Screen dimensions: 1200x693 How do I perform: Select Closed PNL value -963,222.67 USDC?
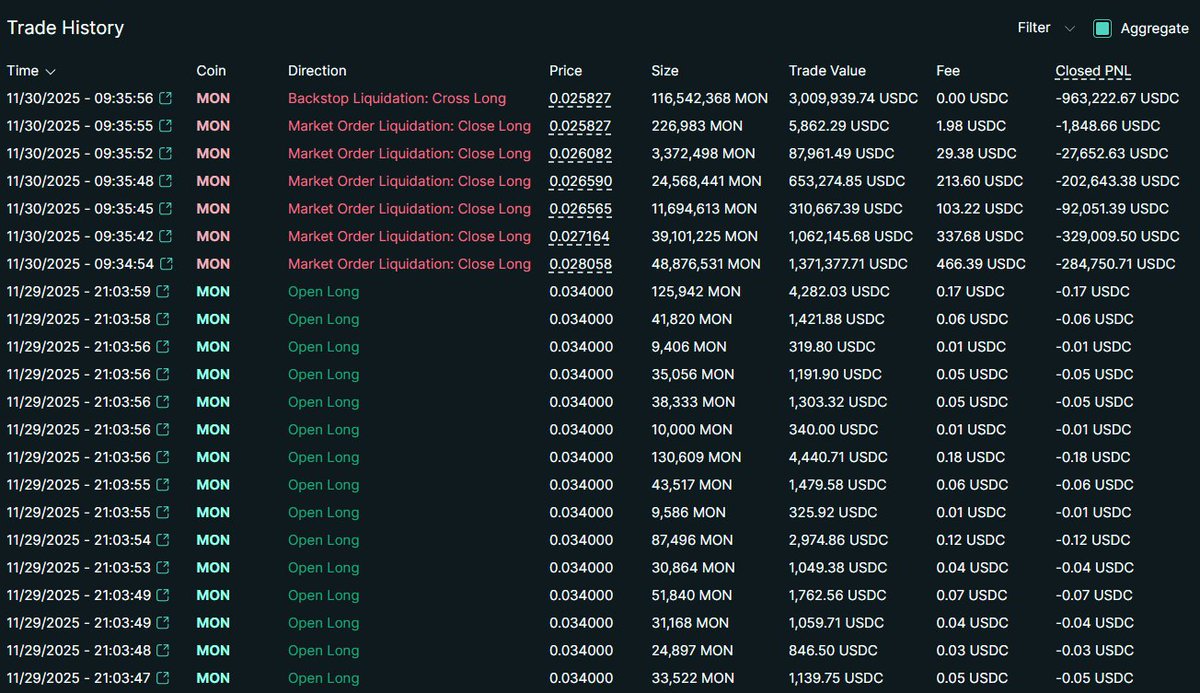click(x=1117, y=98)
